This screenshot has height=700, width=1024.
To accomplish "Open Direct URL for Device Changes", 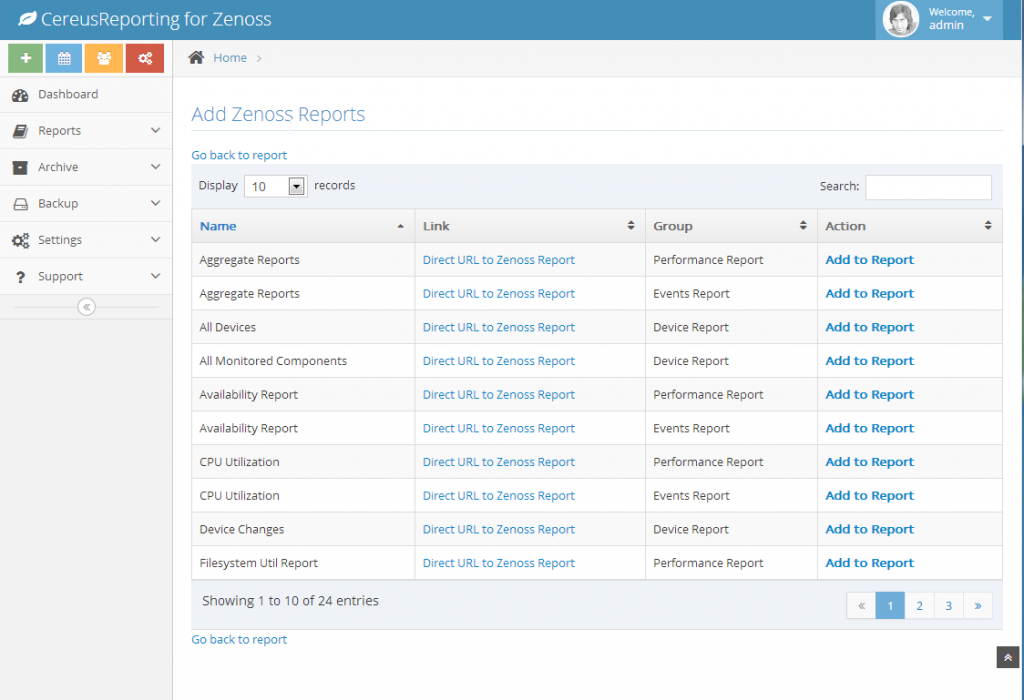I will 499,529.
